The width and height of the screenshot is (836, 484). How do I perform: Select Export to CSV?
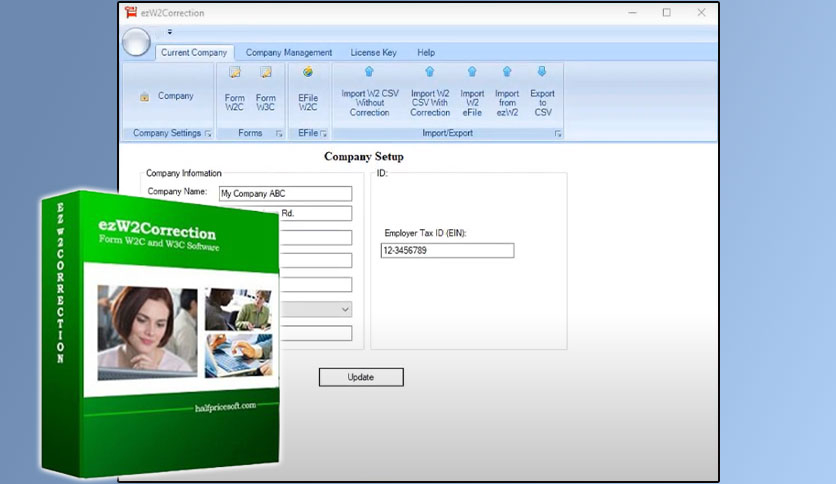(x=542, y=92)
